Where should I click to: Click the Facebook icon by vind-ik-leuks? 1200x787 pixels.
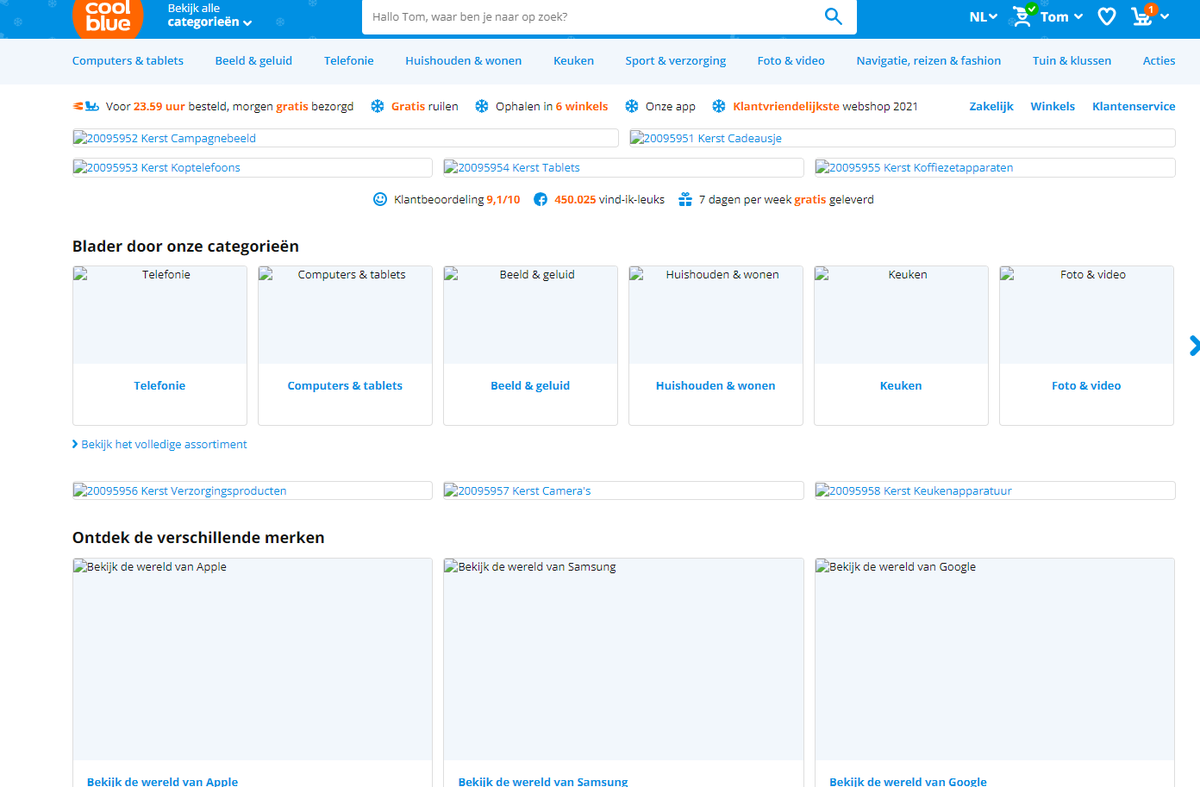tap(540, 199)
